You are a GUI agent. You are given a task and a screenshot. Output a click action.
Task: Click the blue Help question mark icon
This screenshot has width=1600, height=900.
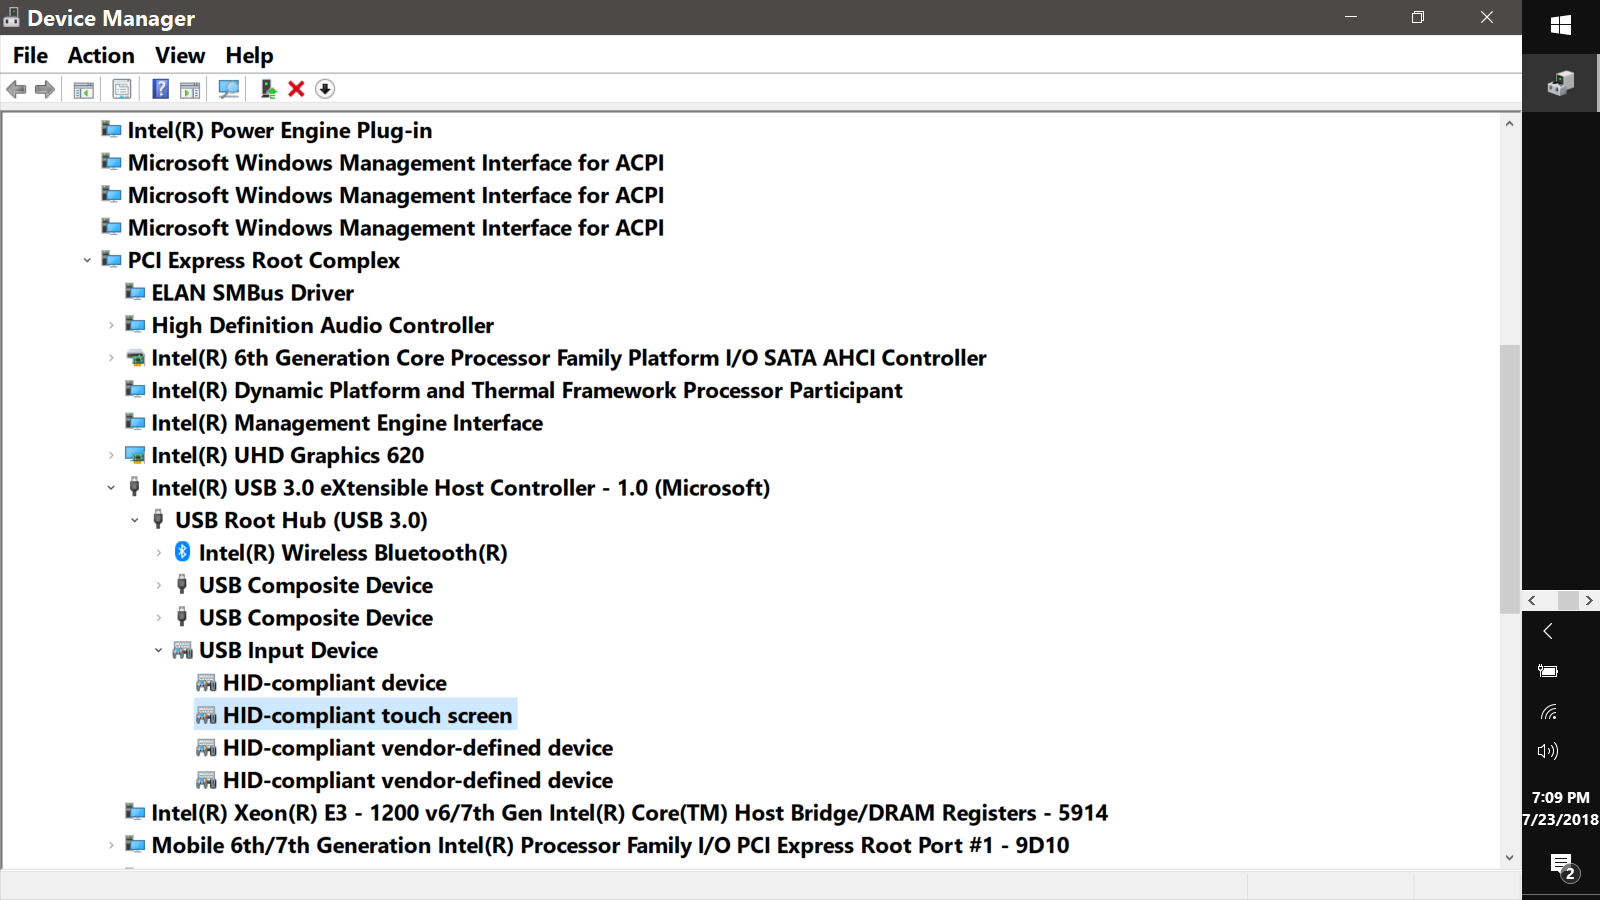(160, 89)
